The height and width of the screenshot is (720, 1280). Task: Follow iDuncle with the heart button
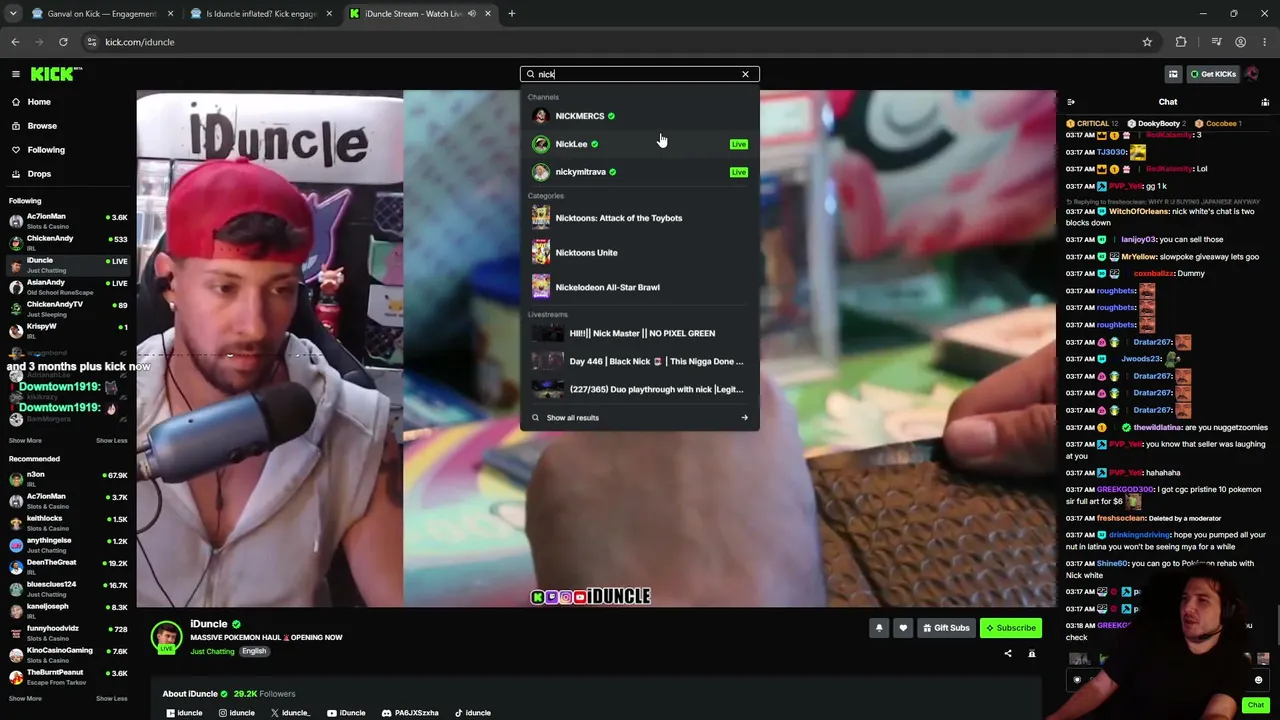903,628
